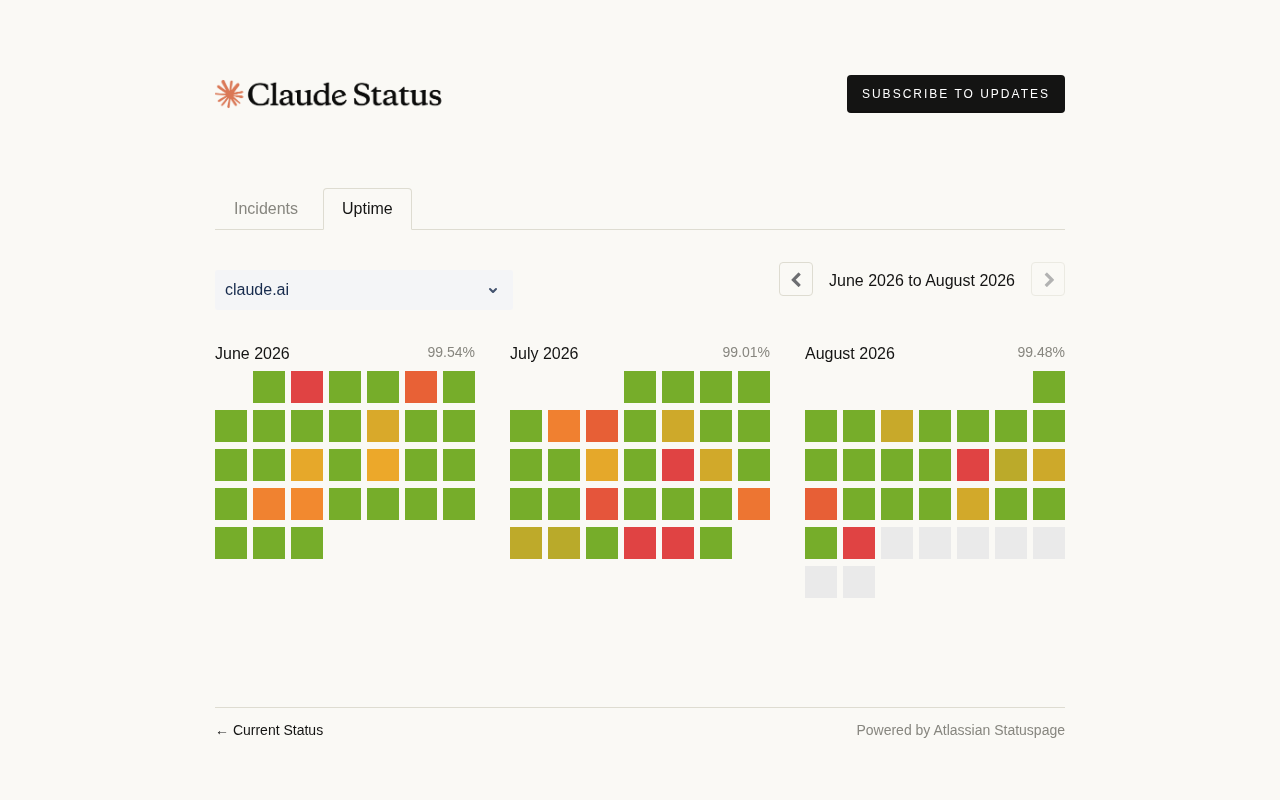Click the orange July 25 day square
Screen dimensions: 1280x800
[754, 504]
